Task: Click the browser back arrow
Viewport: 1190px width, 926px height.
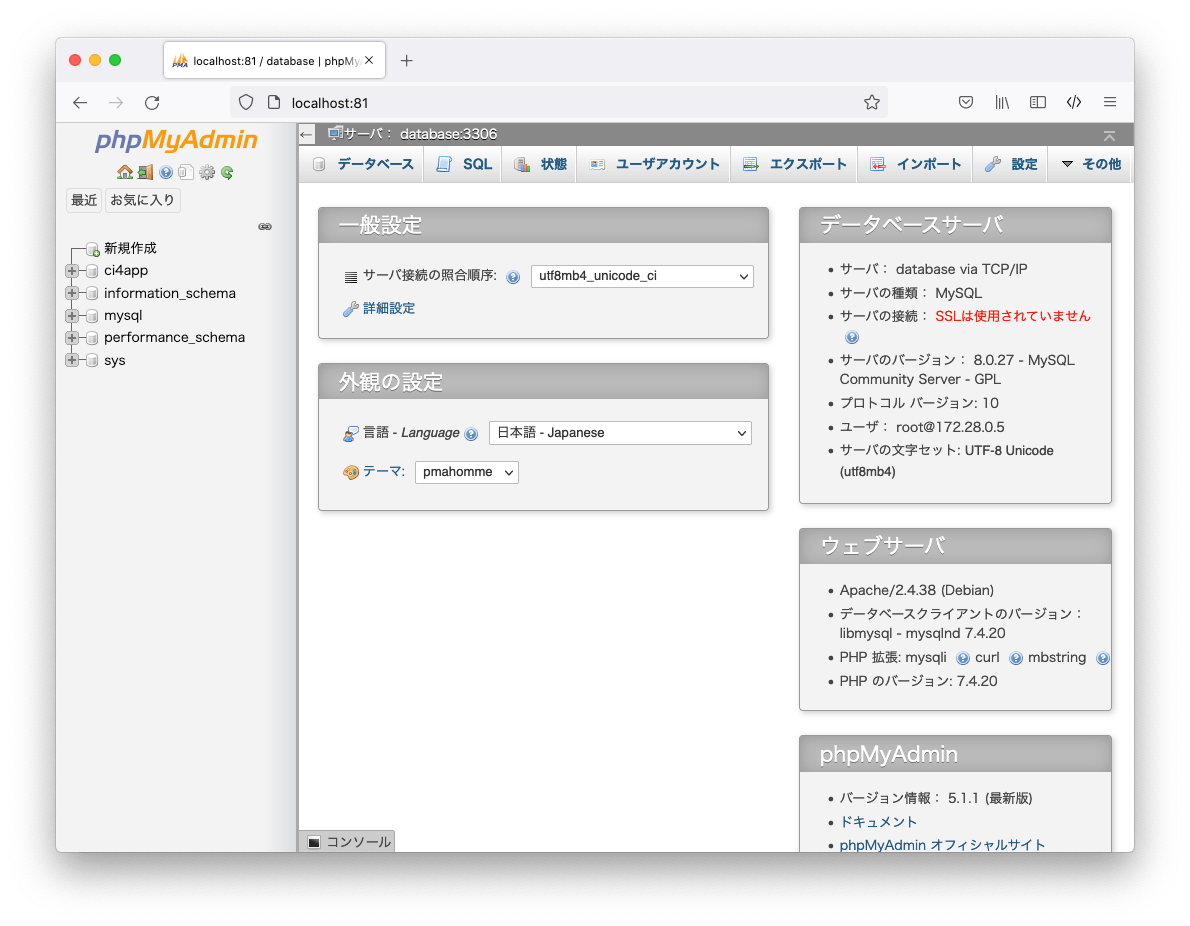Action: (x=80, y=102)
